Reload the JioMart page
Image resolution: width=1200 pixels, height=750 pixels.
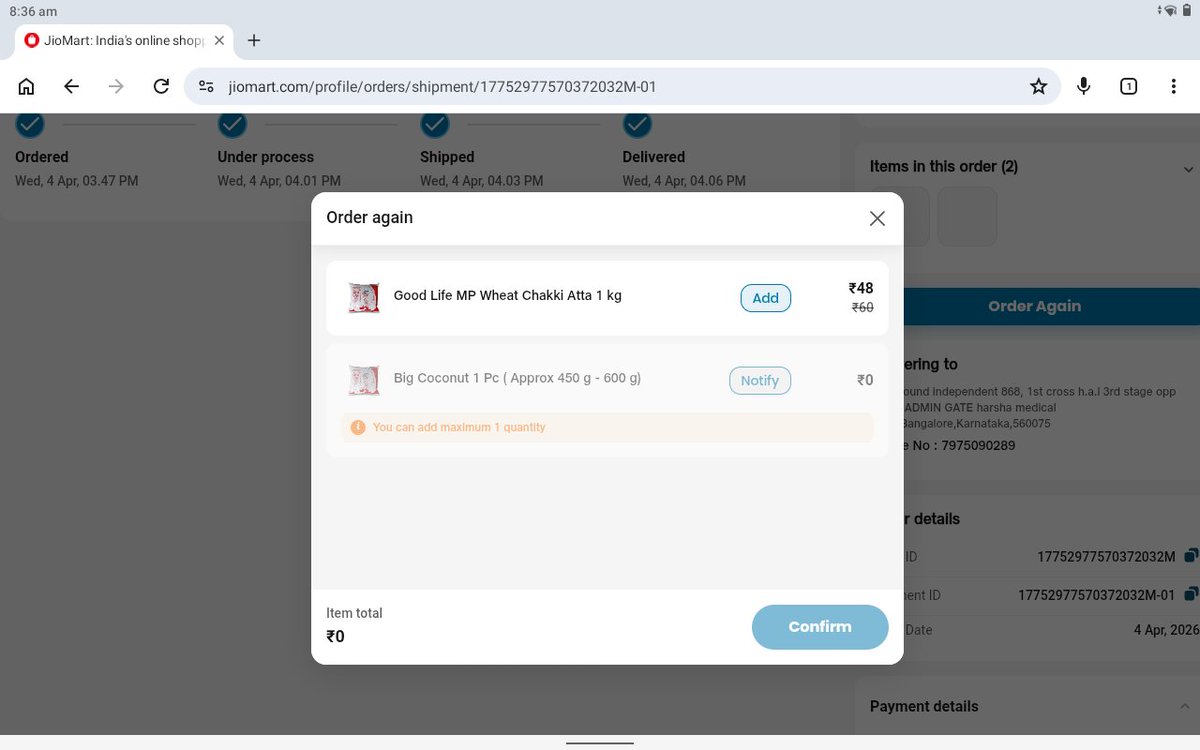click(161, 87)
